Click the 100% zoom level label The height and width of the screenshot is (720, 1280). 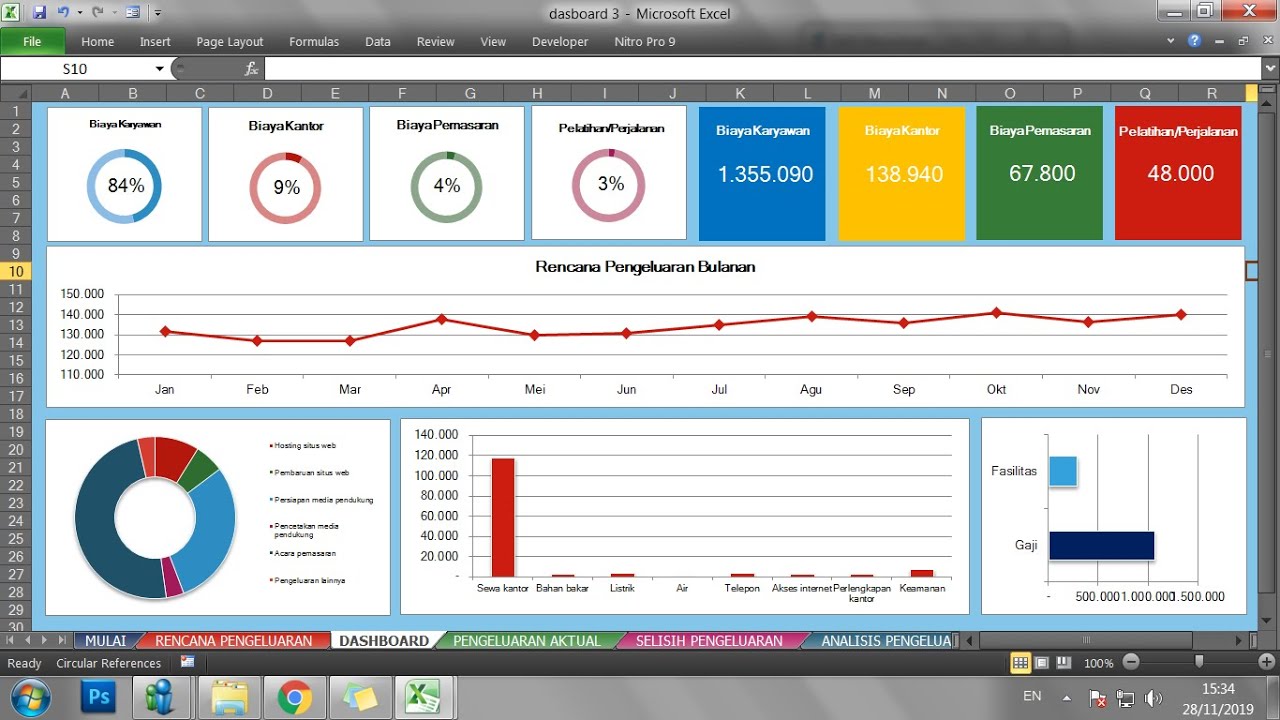[1098, 663]
